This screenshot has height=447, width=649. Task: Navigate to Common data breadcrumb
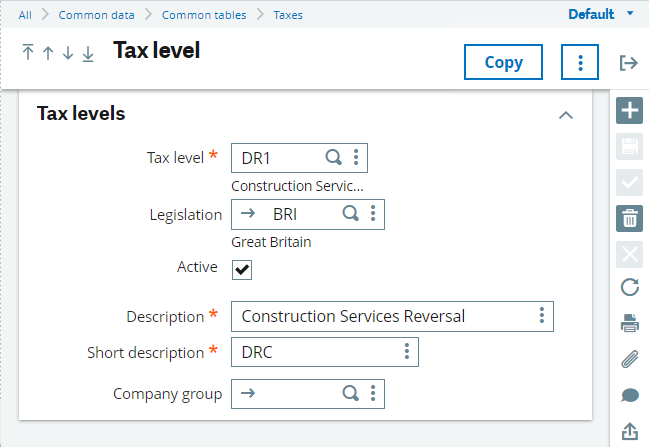click(x=96, y=15)
